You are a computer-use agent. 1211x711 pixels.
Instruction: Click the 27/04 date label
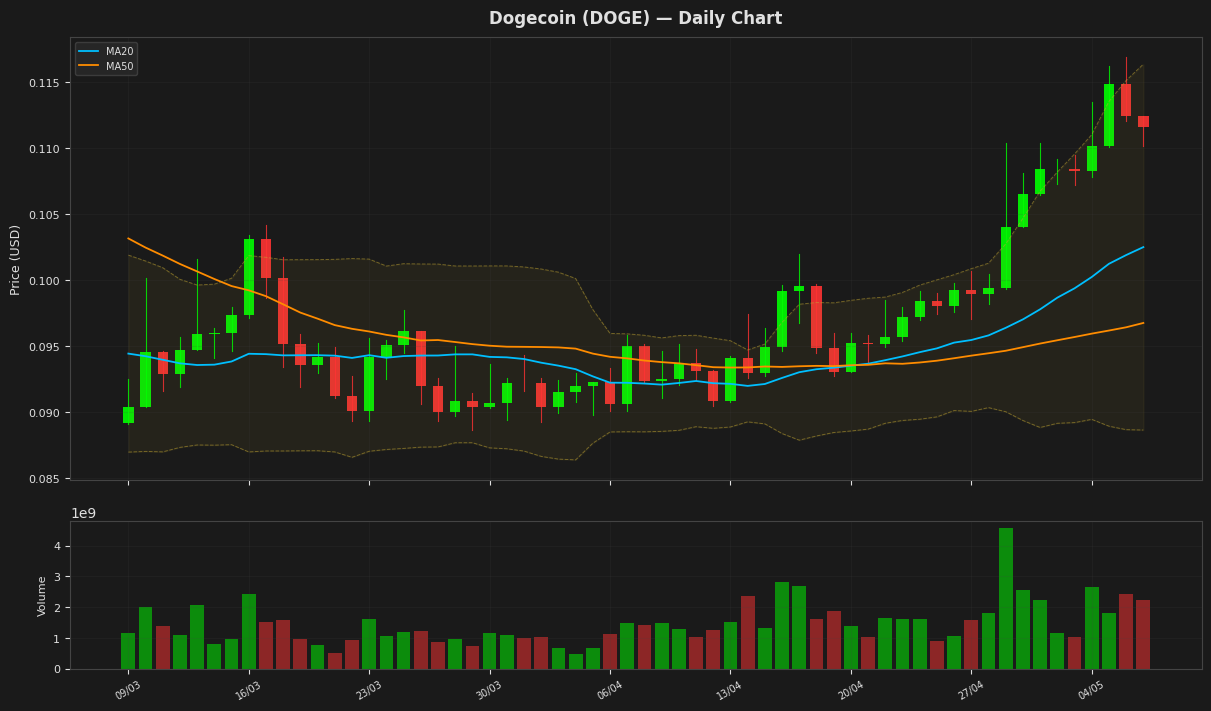pyautogui.click(x=971, y=690)
